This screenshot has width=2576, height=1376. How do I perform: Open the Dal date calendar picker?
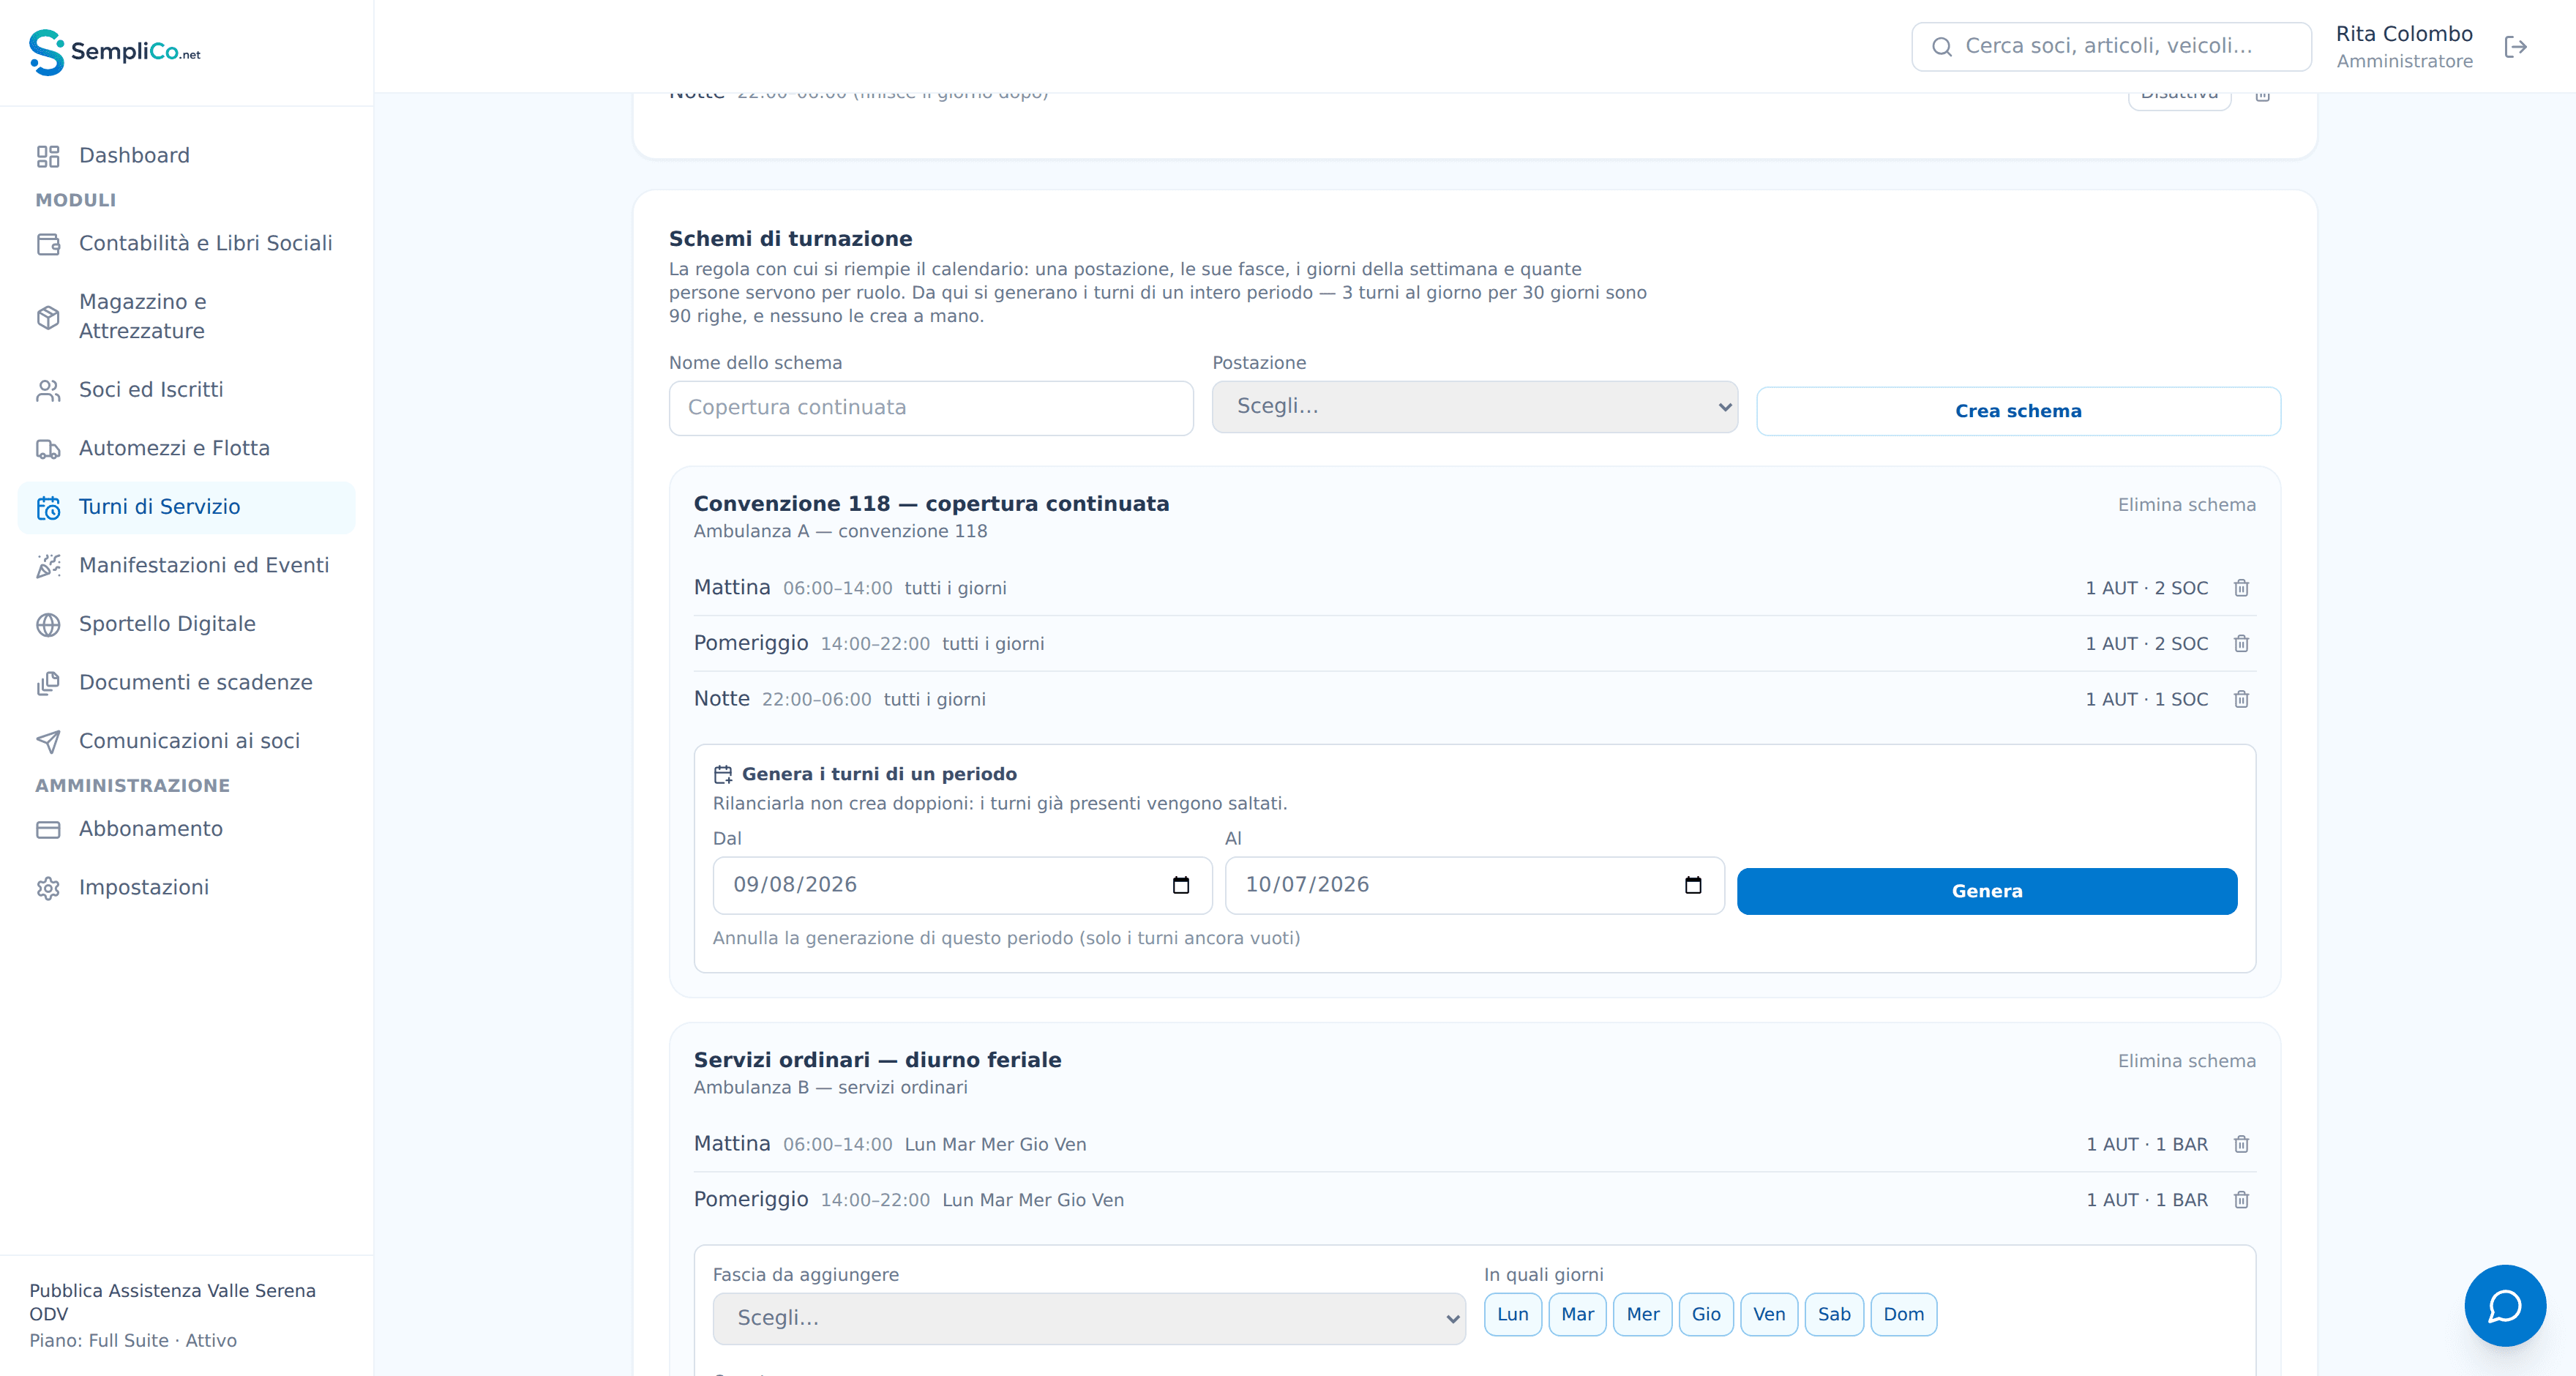(1180, 885)
